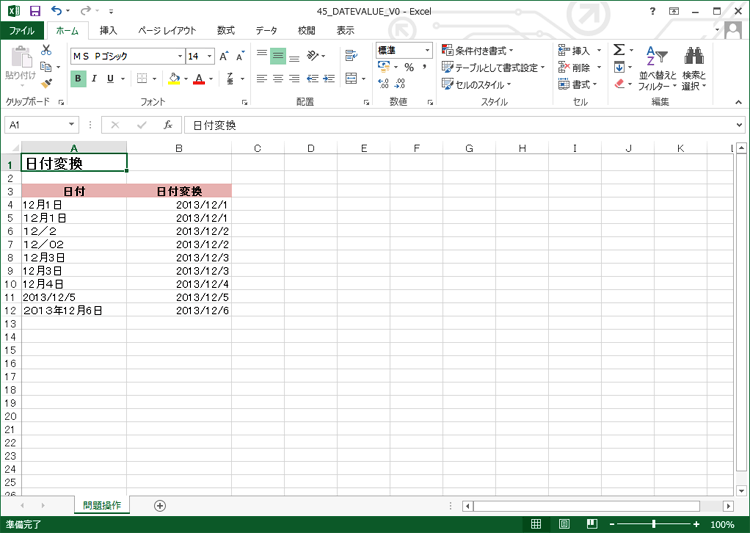The width and height of the screenshot is (750, 533).
Task: Open find and select binoculars
Action: (694, 68)
